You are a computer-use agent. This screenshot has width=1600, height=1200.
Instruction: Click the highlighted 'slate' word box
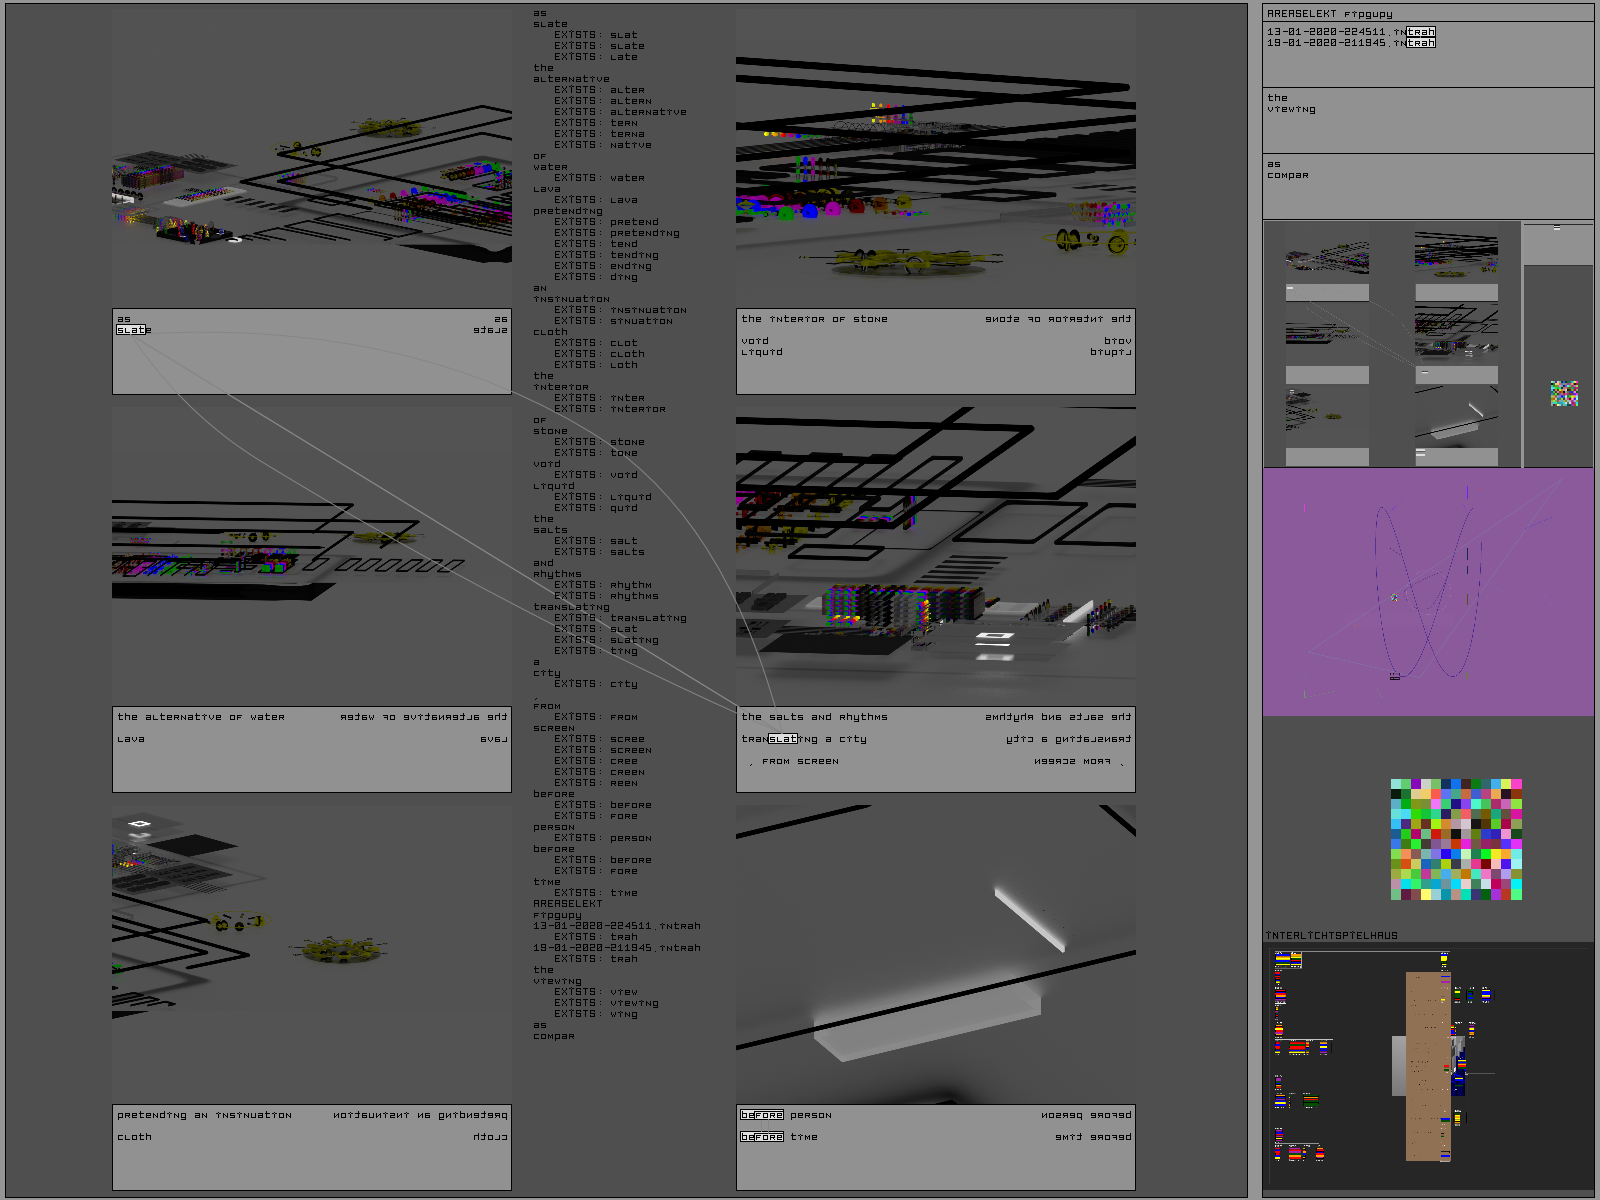[x=131, y=330]
